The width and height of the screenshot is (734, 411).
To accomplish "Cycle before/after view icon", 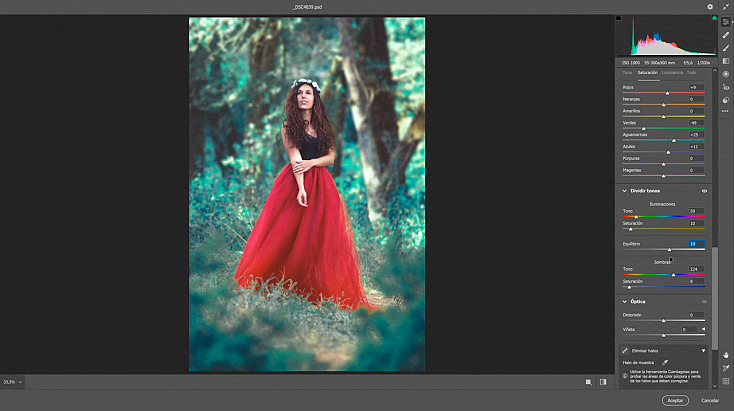I will (x=603, y=382).
